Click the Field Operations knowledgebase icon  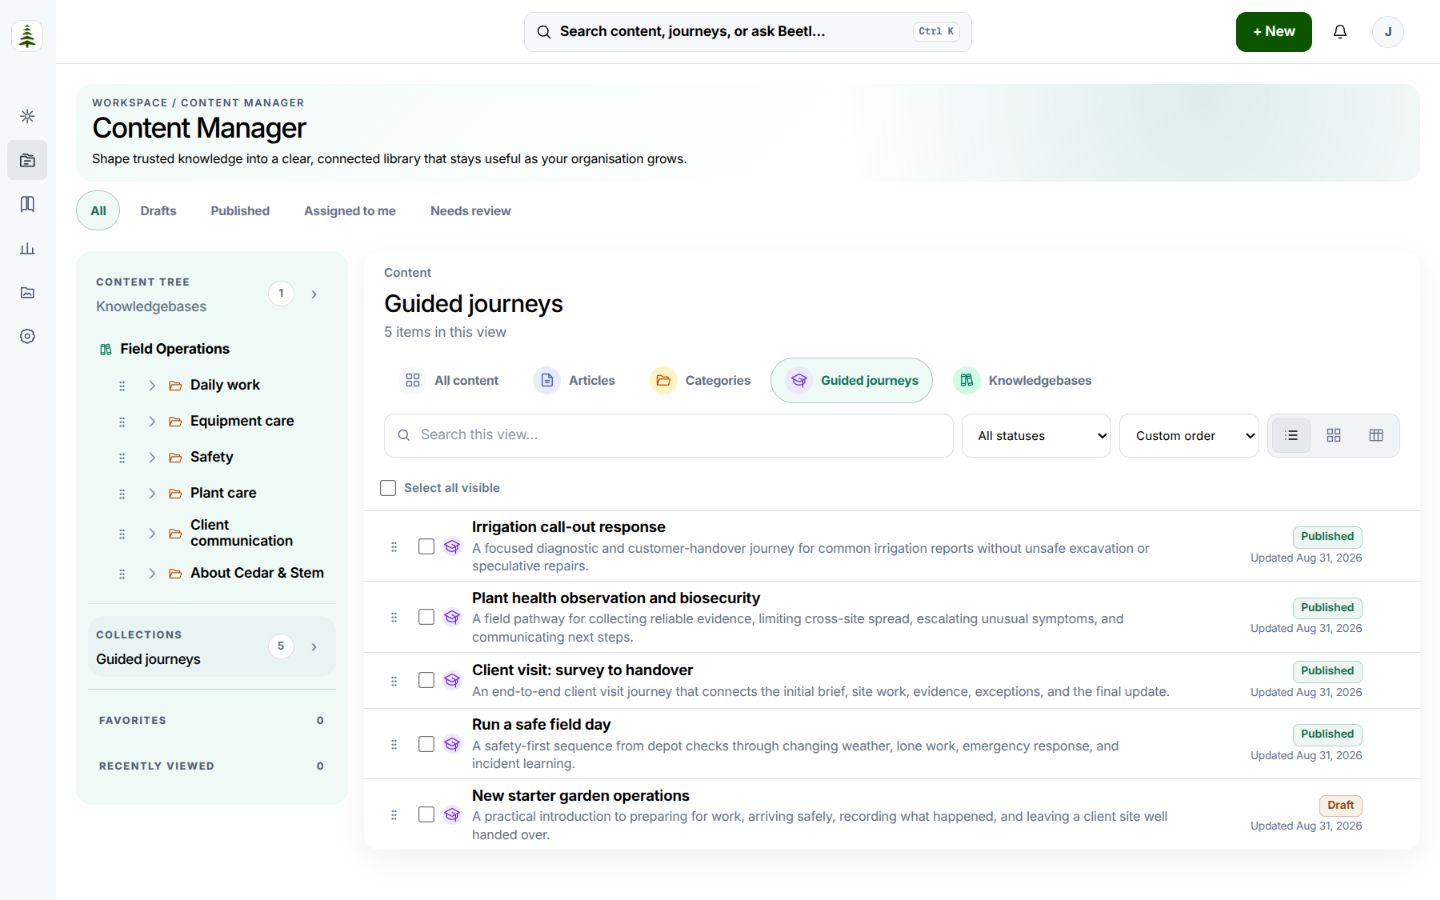click(105, 349)
